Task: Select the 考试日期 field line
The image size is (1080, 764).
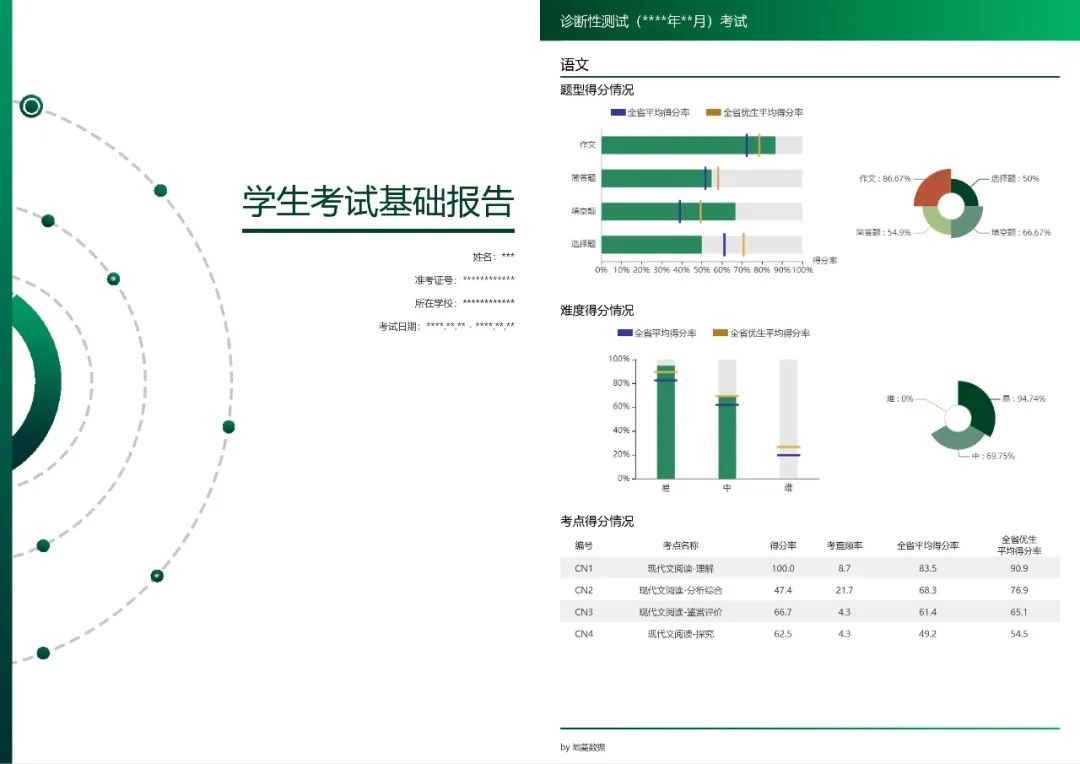Action: [446, 326]
